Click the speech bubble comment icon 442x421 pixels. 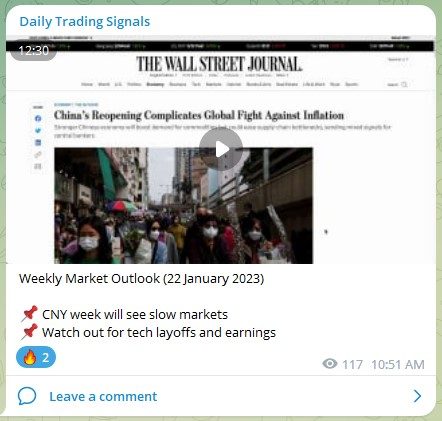point(27,396)
